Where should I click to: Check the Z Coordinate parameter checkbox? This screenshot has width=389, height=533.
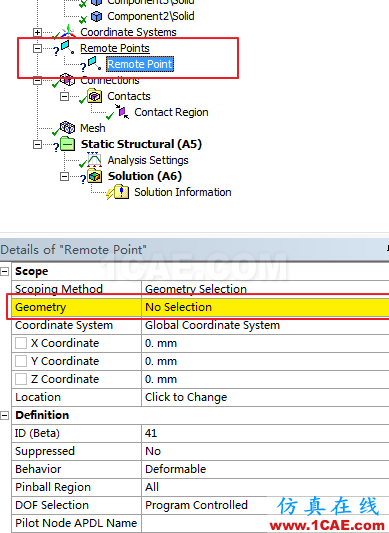point(21,379)
